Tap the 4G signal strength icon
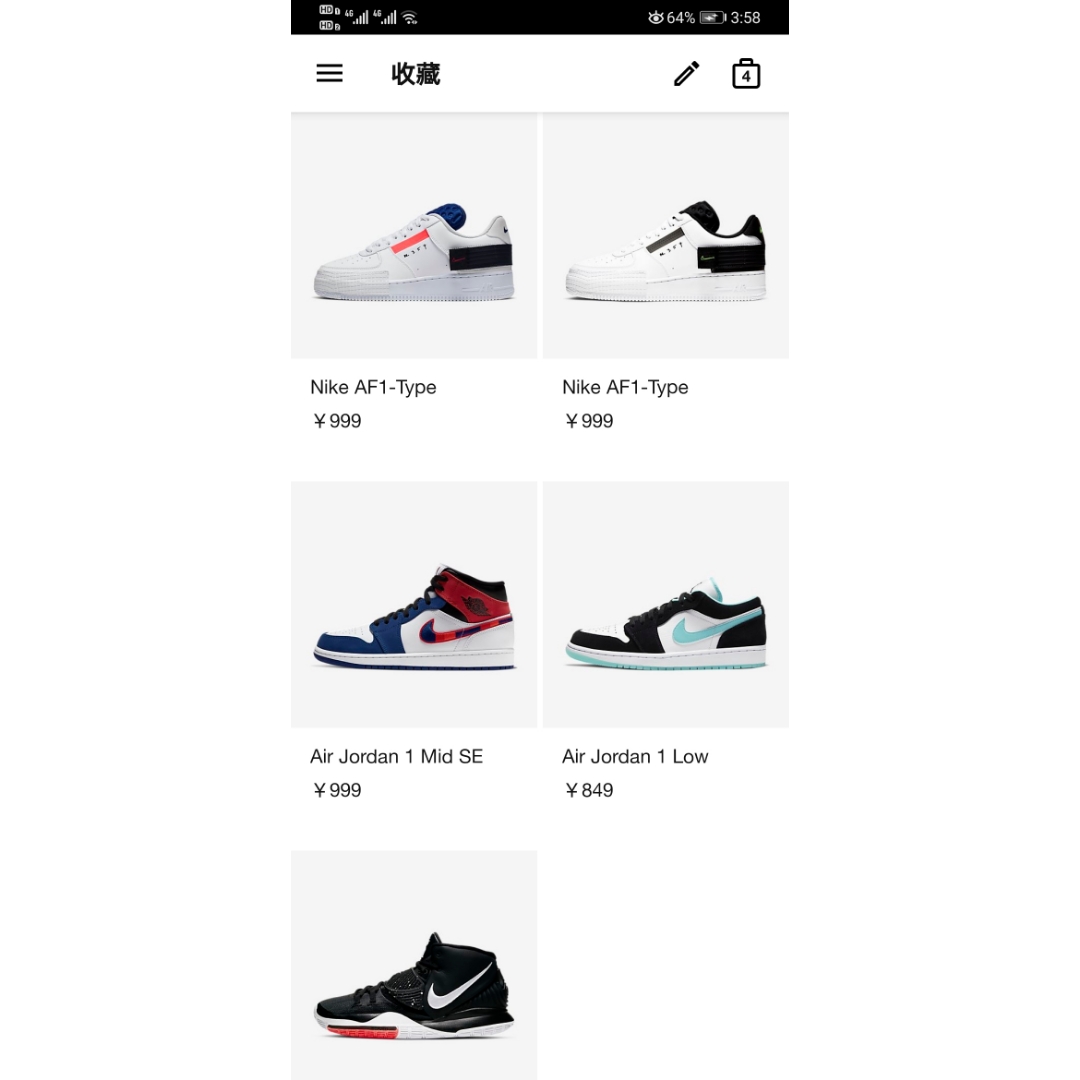Screen dimensions: 1080x1080 357,17
